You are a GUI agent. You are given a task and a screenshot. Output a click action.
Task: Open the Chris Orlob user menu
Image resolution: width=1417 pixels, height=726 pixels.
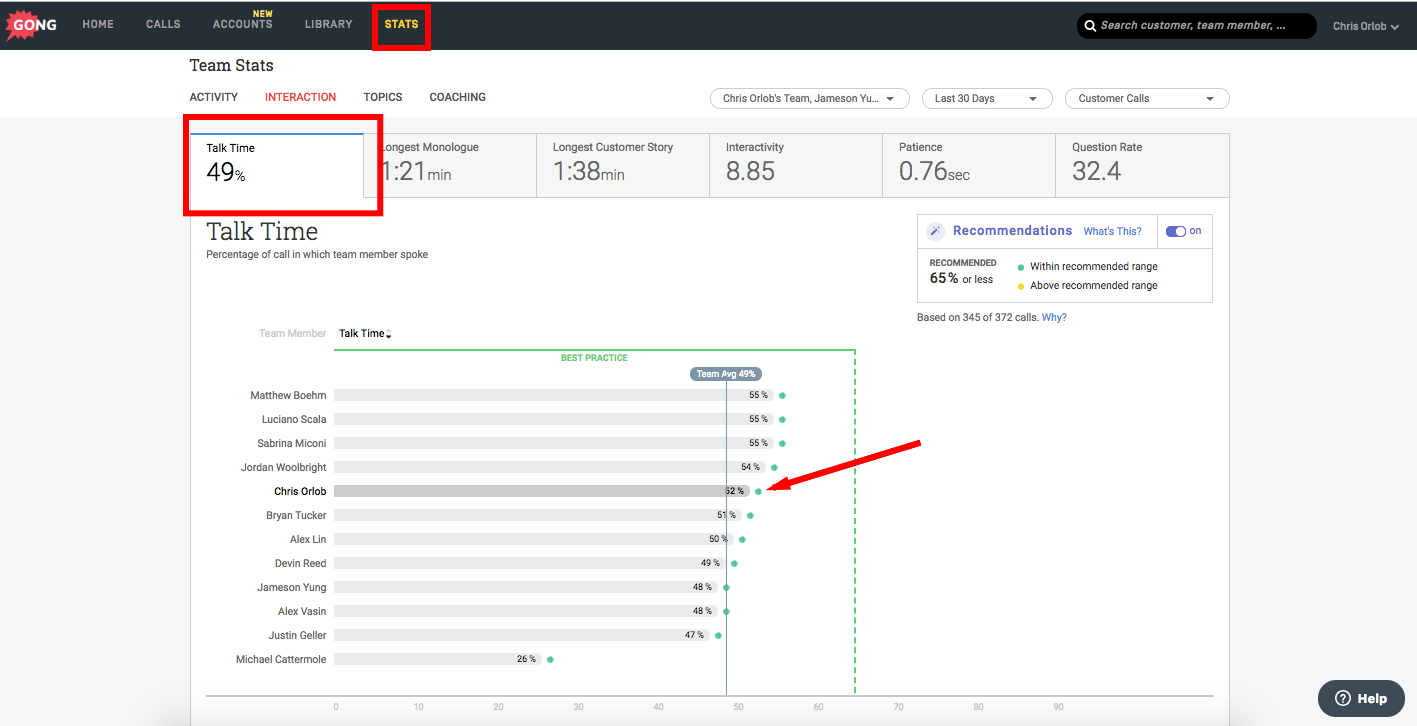[1365, 26]
